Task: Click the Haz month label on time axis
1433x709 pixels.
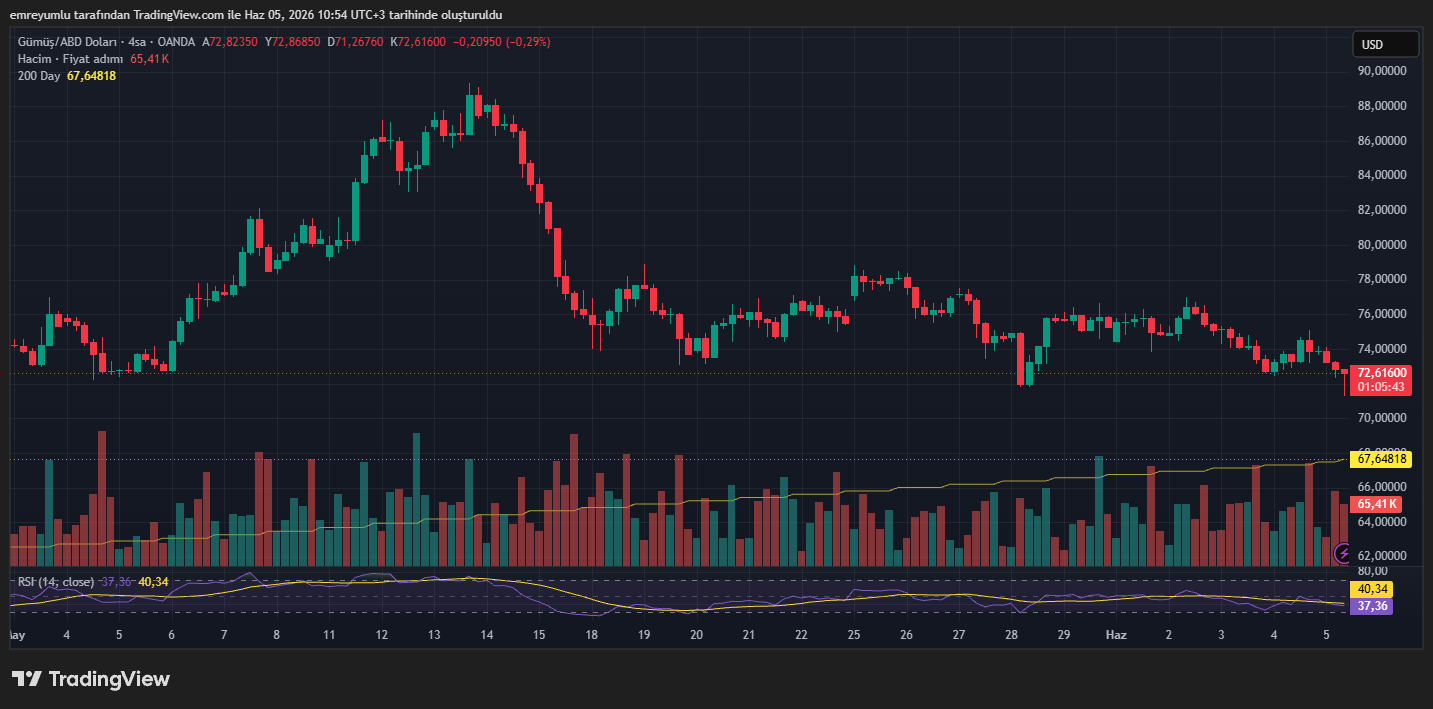Action: 1116,635
